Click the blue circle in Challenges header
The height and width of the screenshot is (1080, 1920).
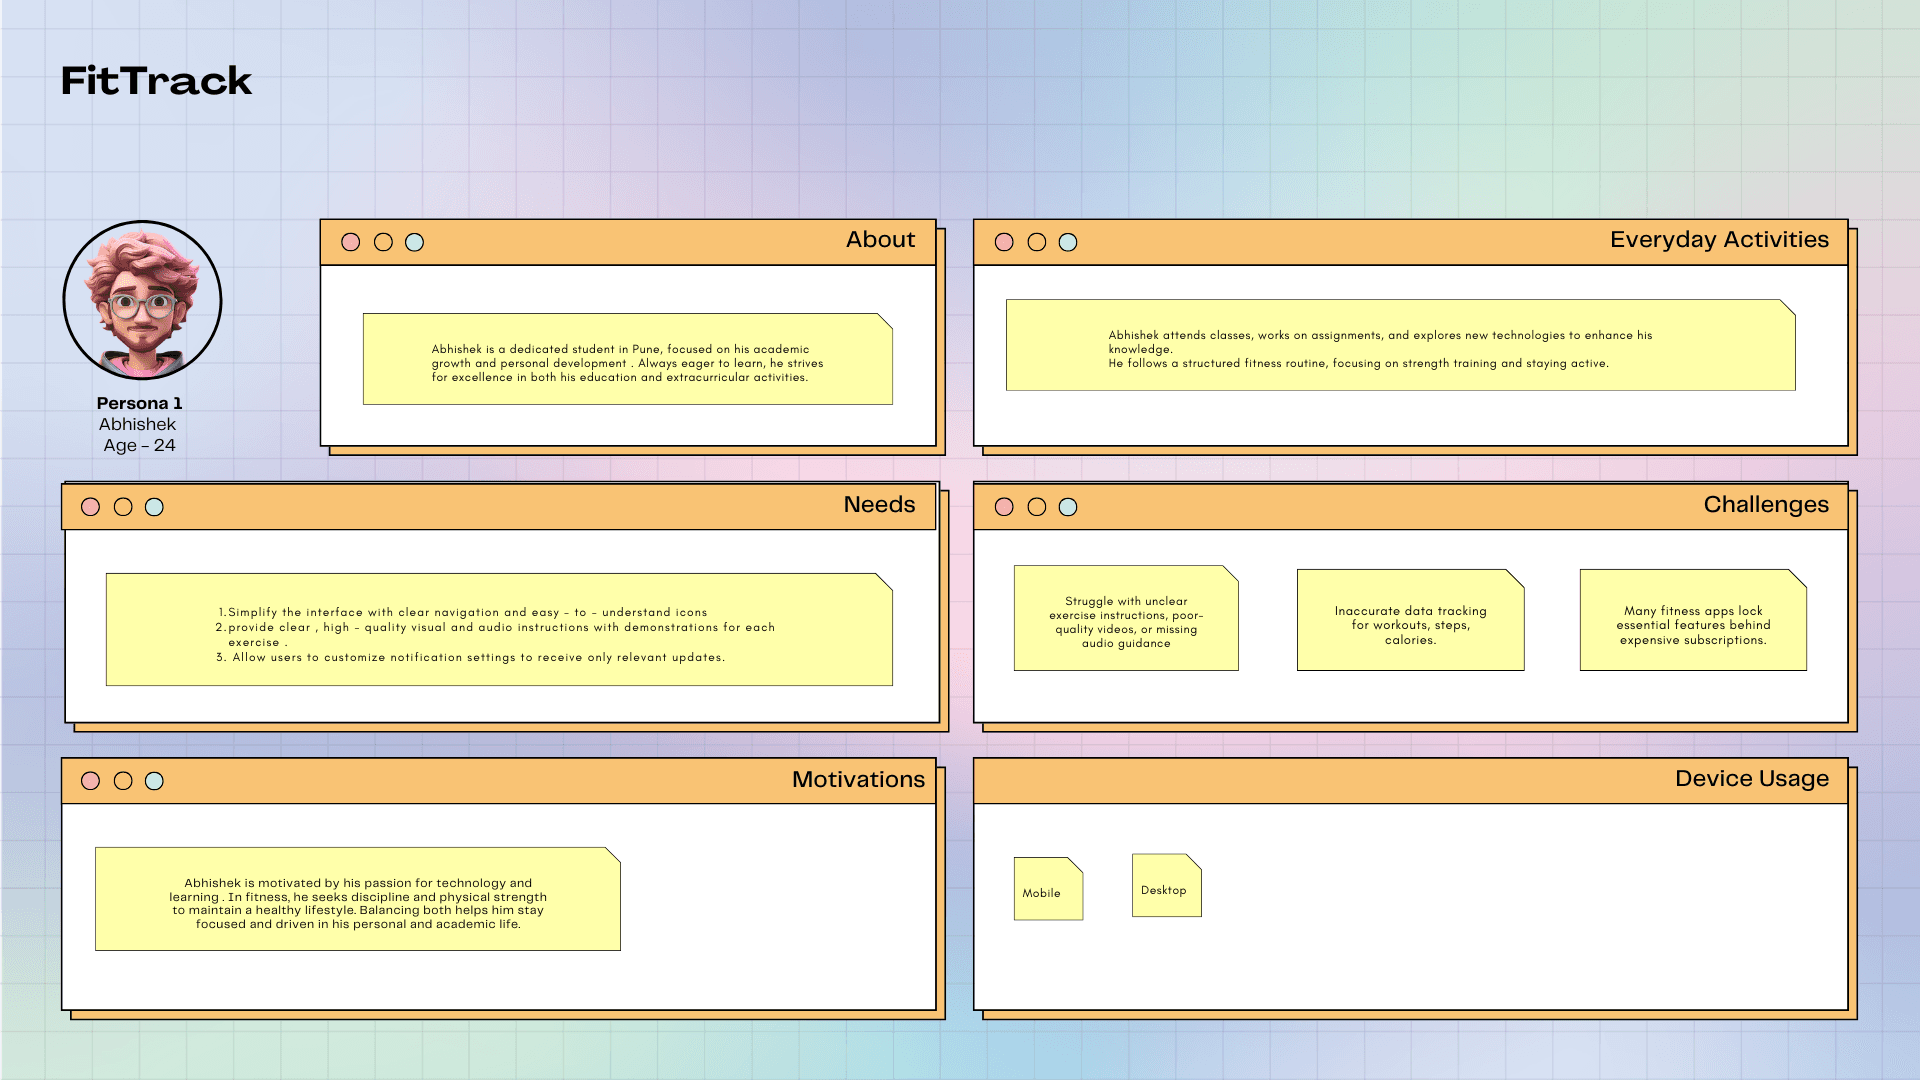tap(1068, 507)
